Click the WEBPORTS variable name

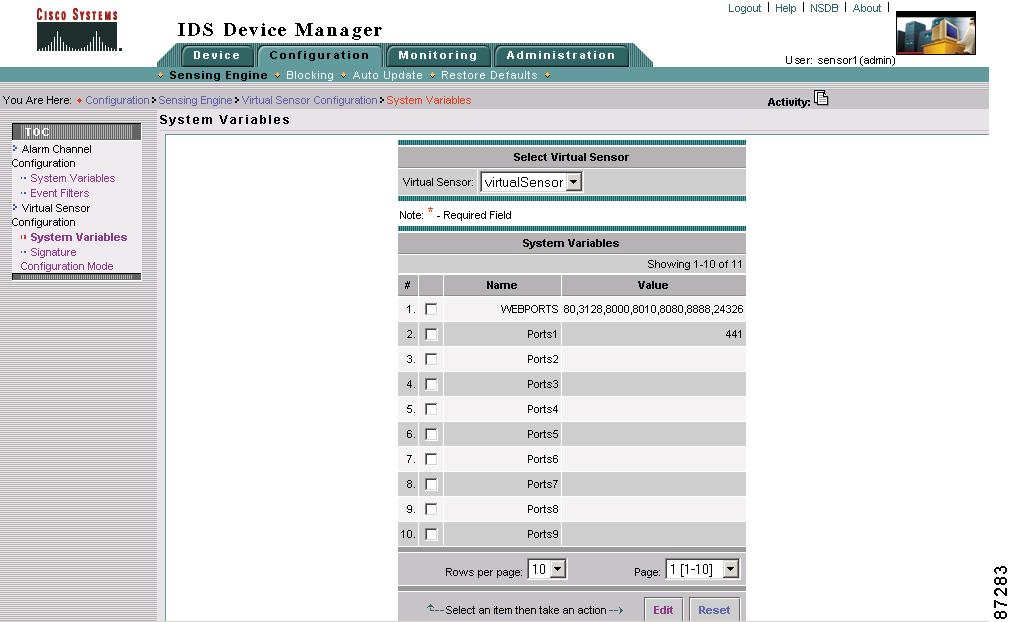pyautogui.click(x=529, y=309)
